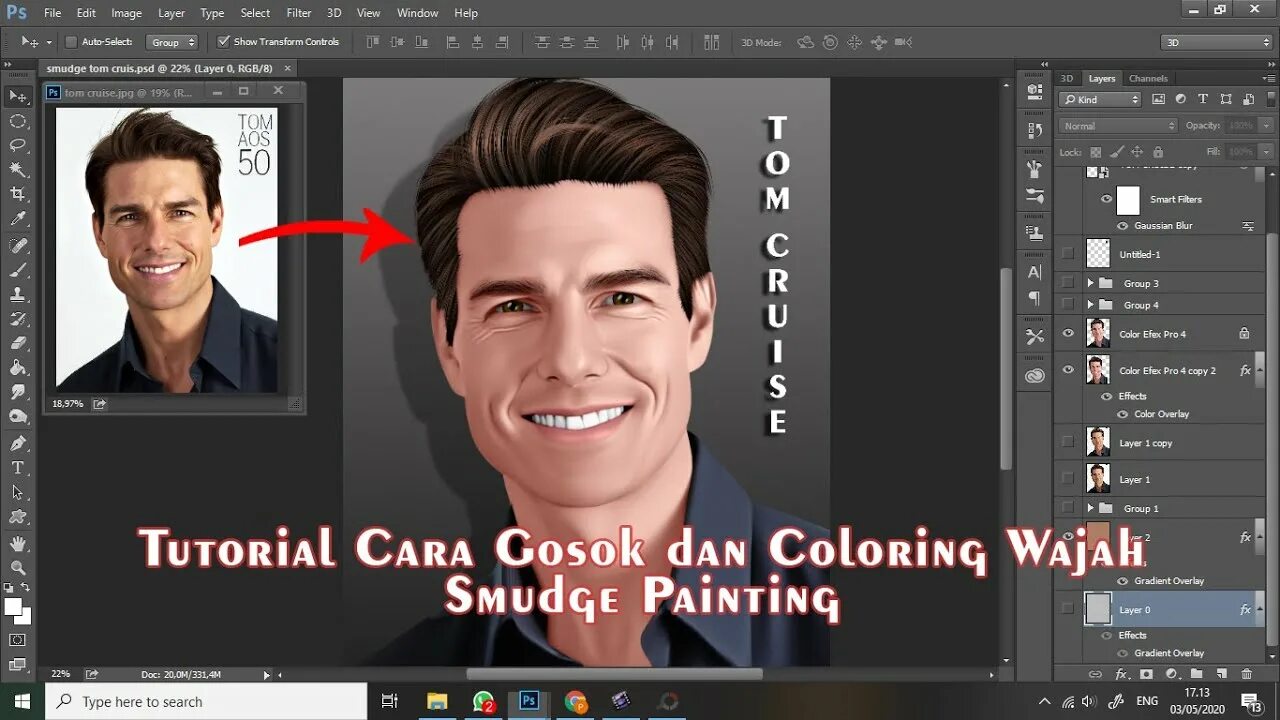This screenshot has width=1280, height=720.
Task: Show the Layer 0 layer visibility
Action: coord(1068,609)
